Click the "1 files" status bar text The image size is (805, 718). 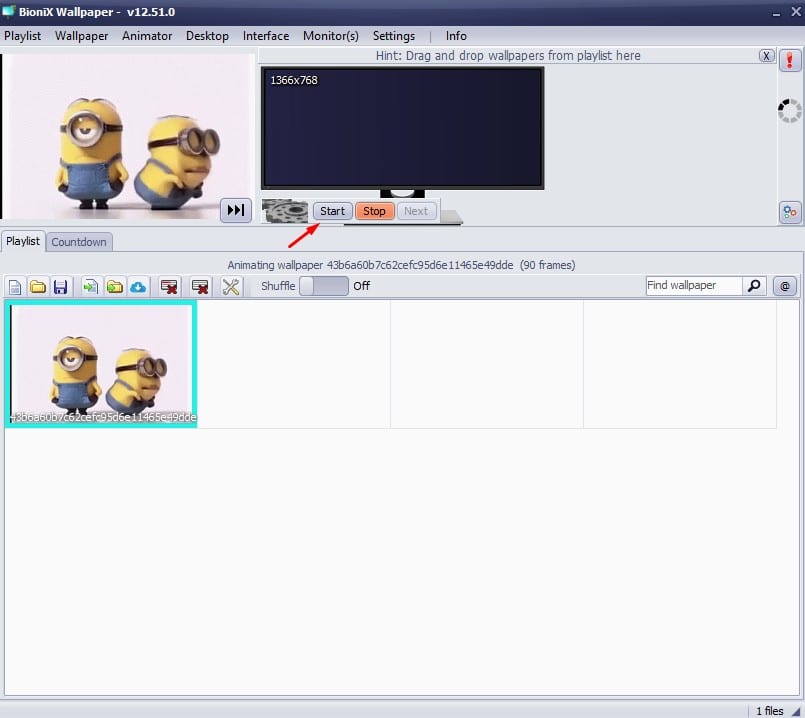coord(770,710)
